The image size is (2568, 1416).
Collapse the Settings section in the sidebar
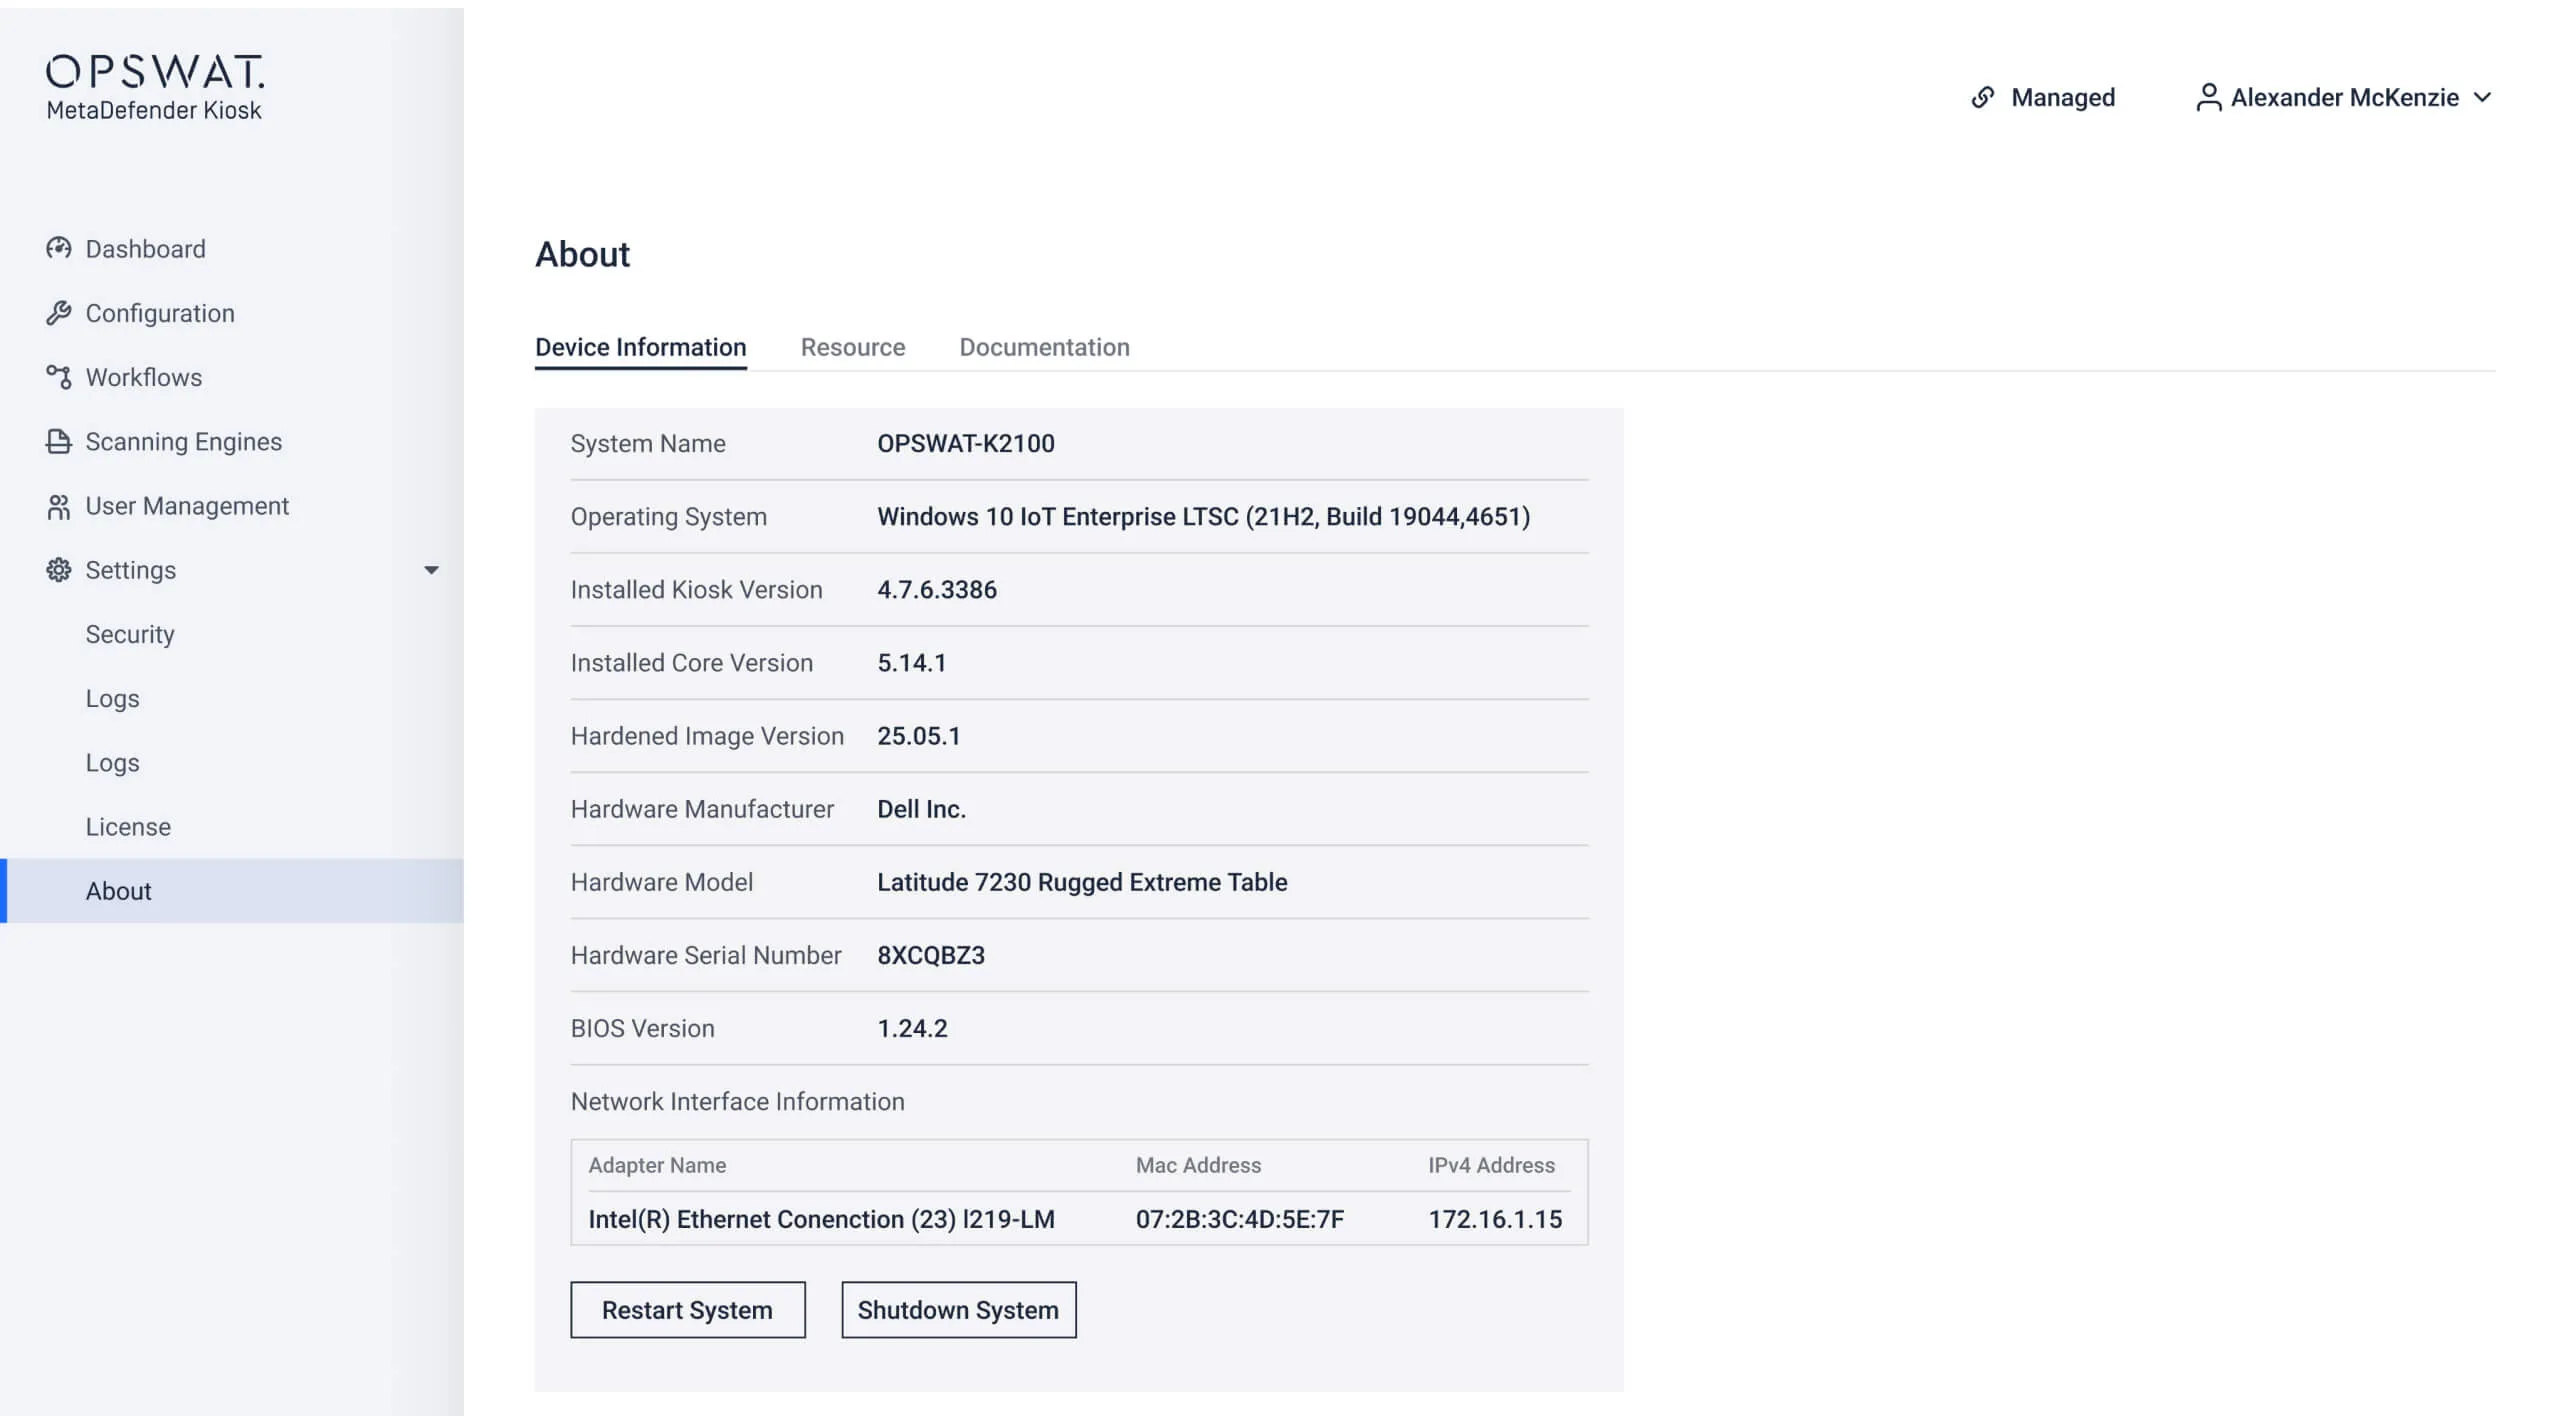(x=431, y=570)
